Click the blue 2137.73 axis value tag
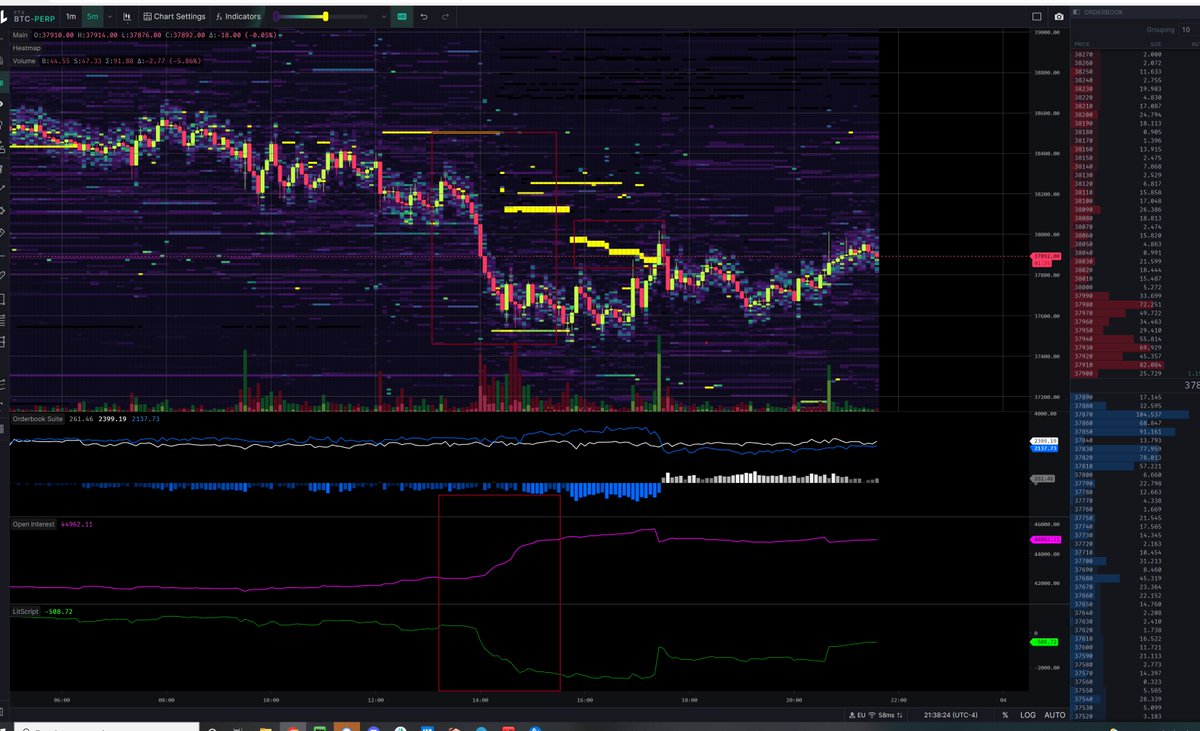This screenshot has height=731, width=1200. click(x=1046, y=450)
